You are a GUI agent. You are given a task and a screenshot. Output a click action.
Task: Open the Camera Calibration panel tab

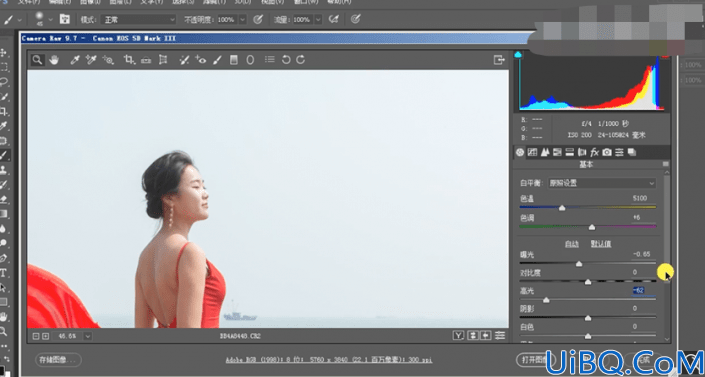(x=607, y=152)
